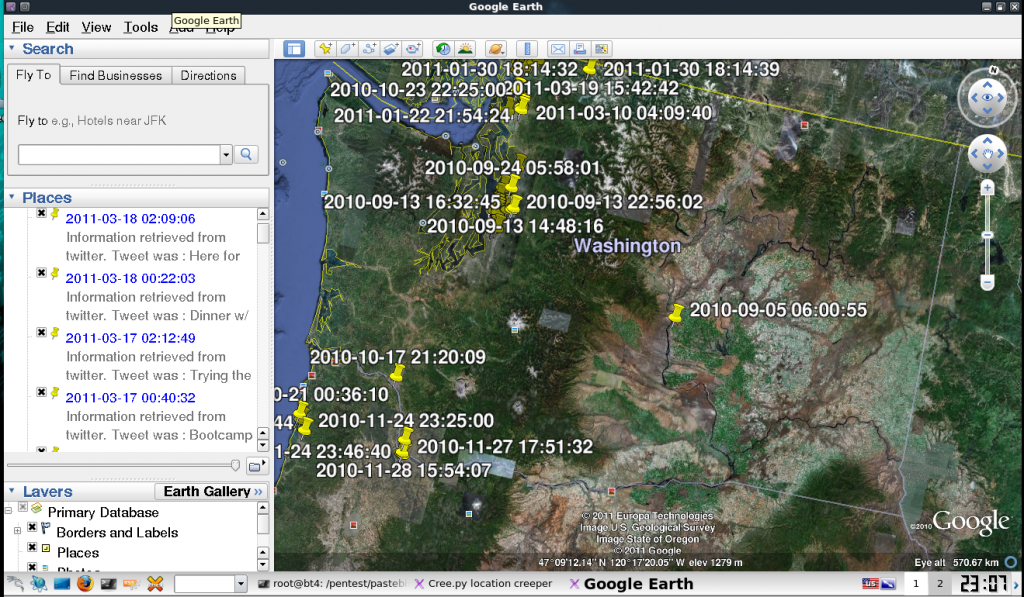Viewport: 1024px width, 597px height.
Task: Open the Fly To history dropdown
Action: (x=226, y=155)
